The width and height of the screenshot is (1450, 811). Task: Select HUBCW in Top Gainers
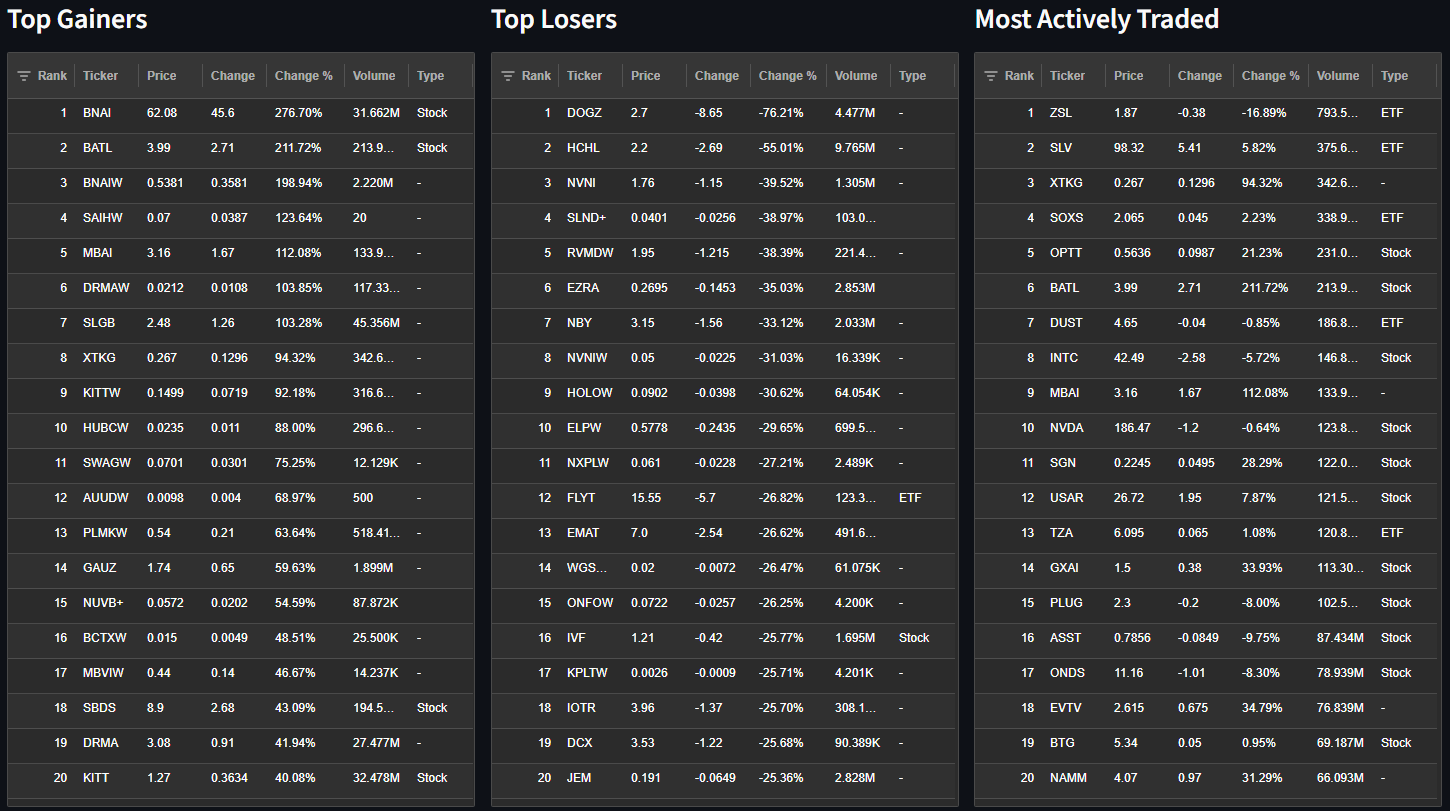106,428
